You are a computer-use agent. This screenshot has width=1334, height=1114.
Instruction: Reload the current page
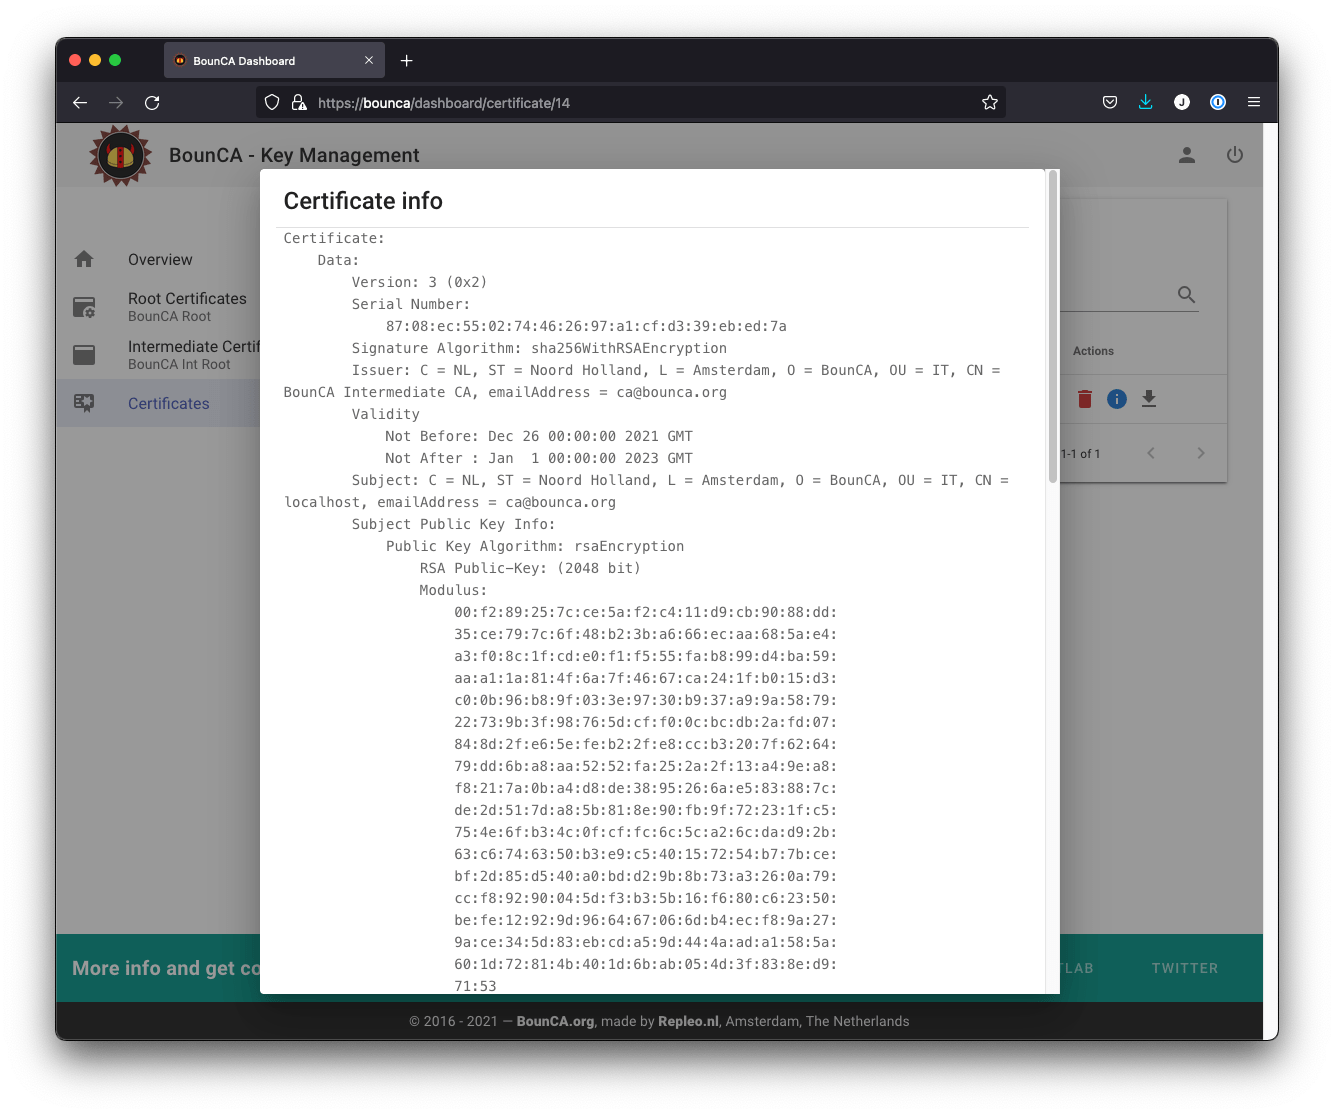[x=152, y=102]
